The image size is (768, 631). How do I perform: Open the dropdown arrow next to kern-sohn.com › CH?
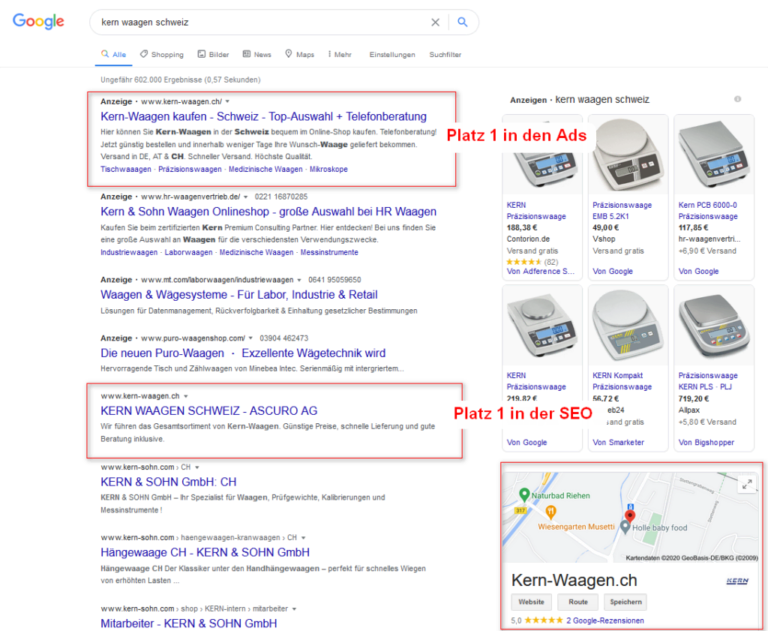[197, 467]
